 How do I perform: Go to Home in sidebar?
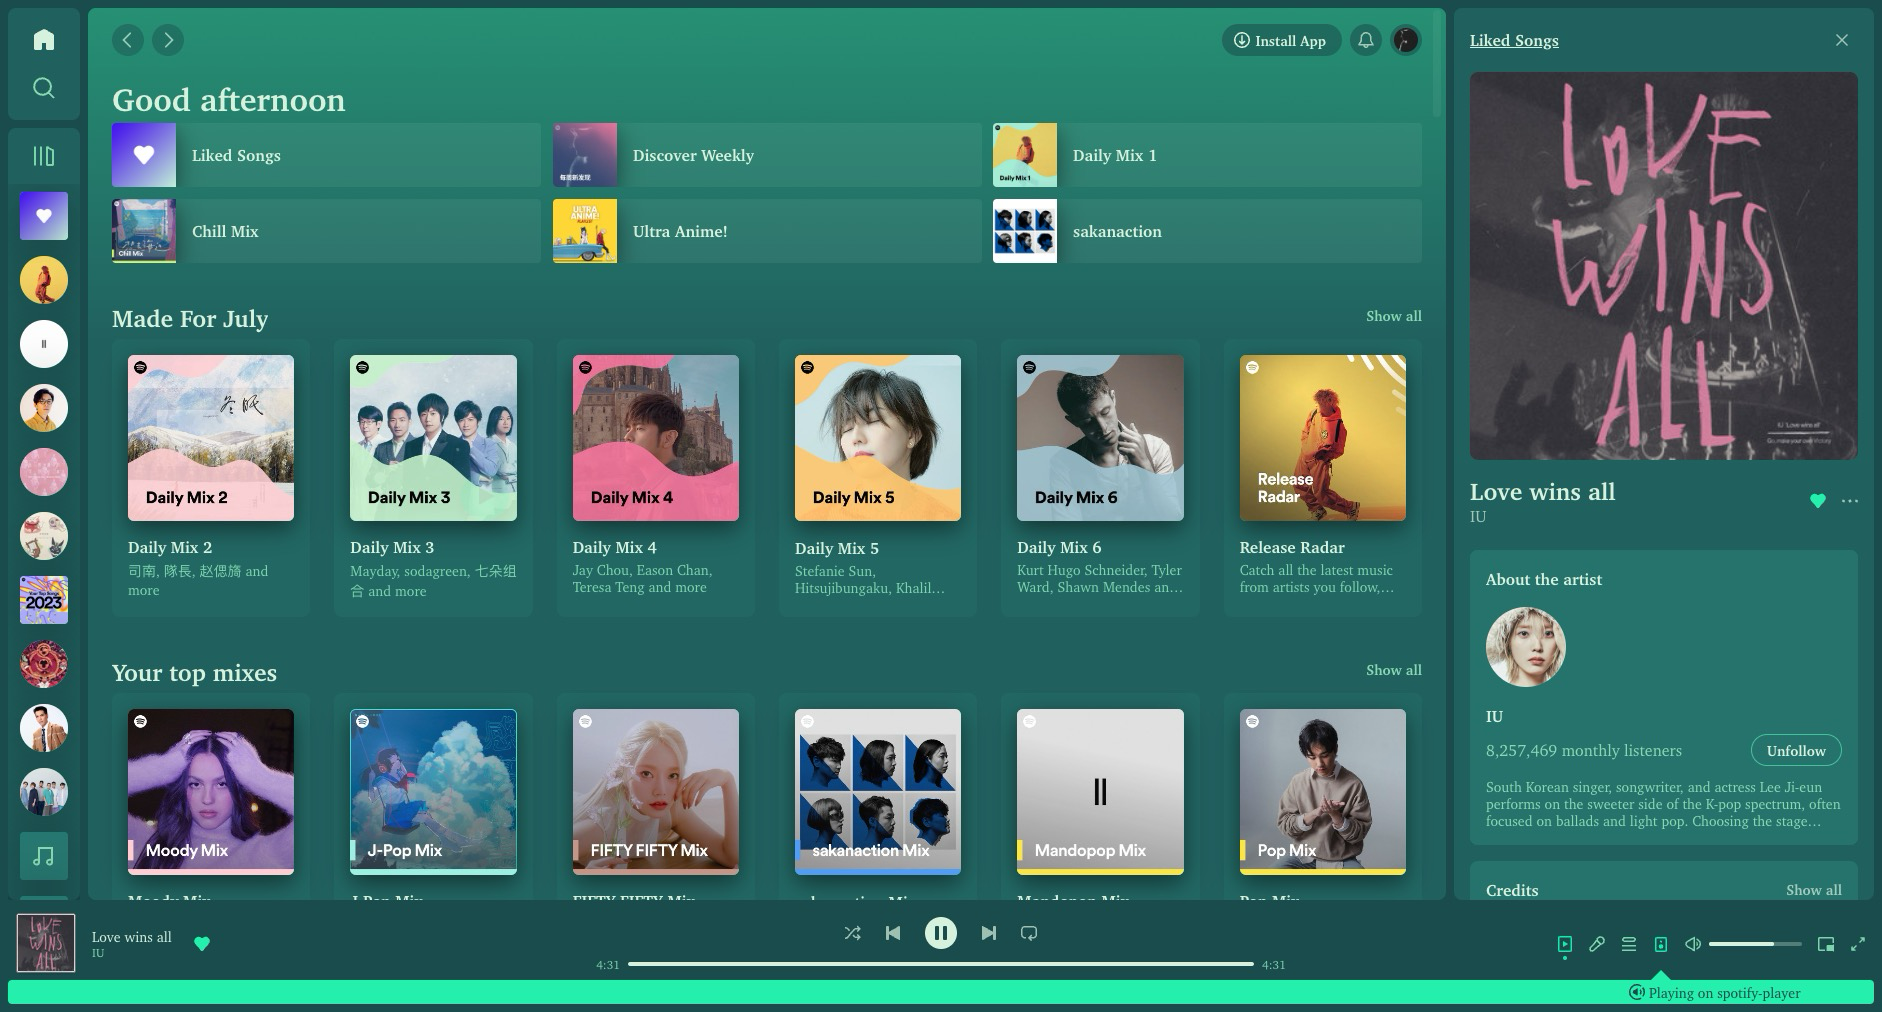[x=44, y=40]
